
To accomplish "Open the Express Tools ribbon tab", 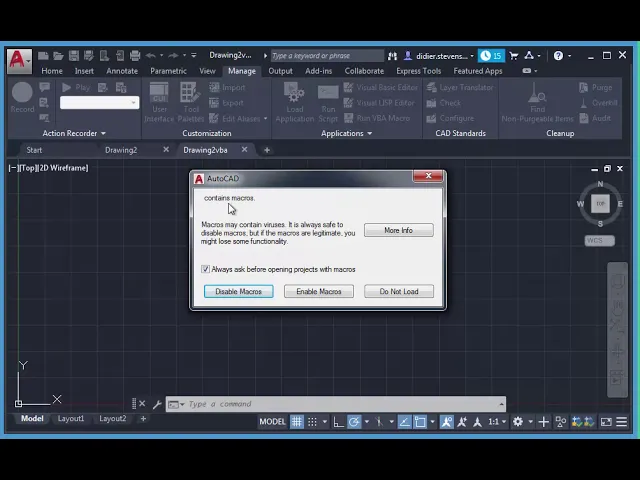I will [418, 71].
